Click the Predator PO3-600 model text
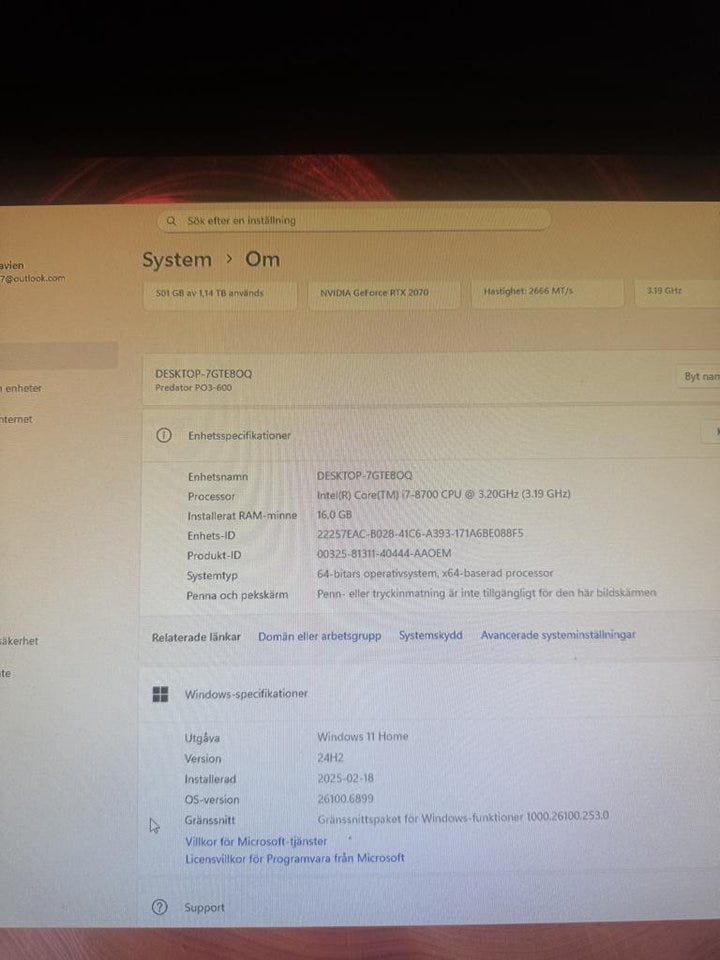The width and height of the screenshot is (720, 960). [x=193, y=388]
